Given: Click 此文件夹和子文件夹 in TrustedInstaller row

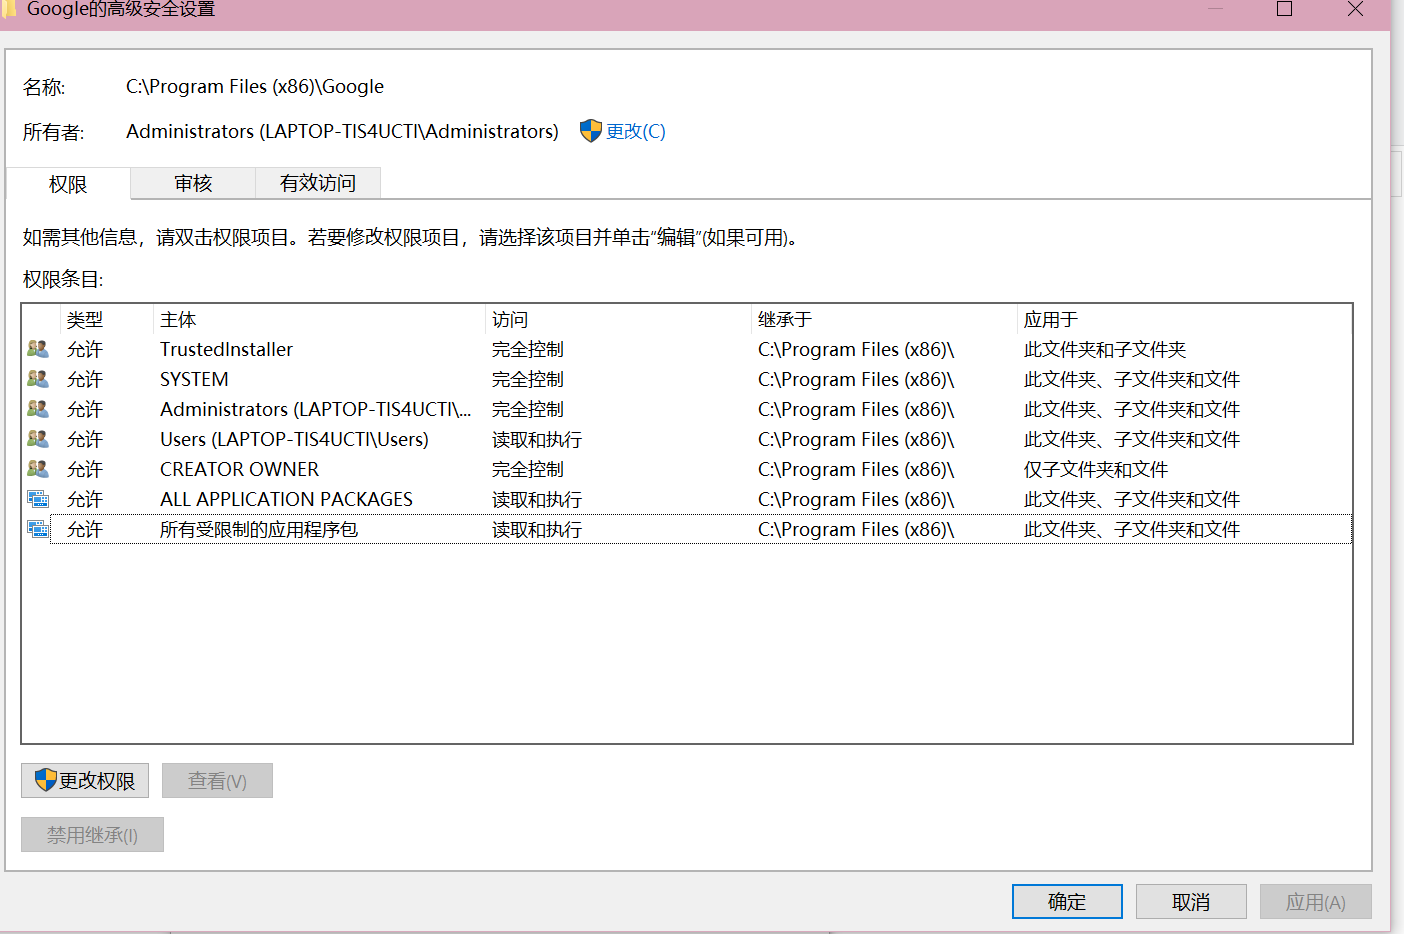Looking at the screenshot, I should tap(1105, 349).
